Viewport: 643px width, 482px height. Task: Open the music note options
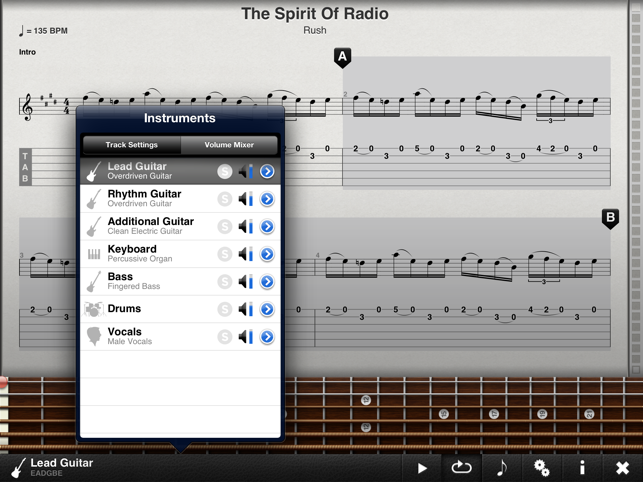pos(502,468)
